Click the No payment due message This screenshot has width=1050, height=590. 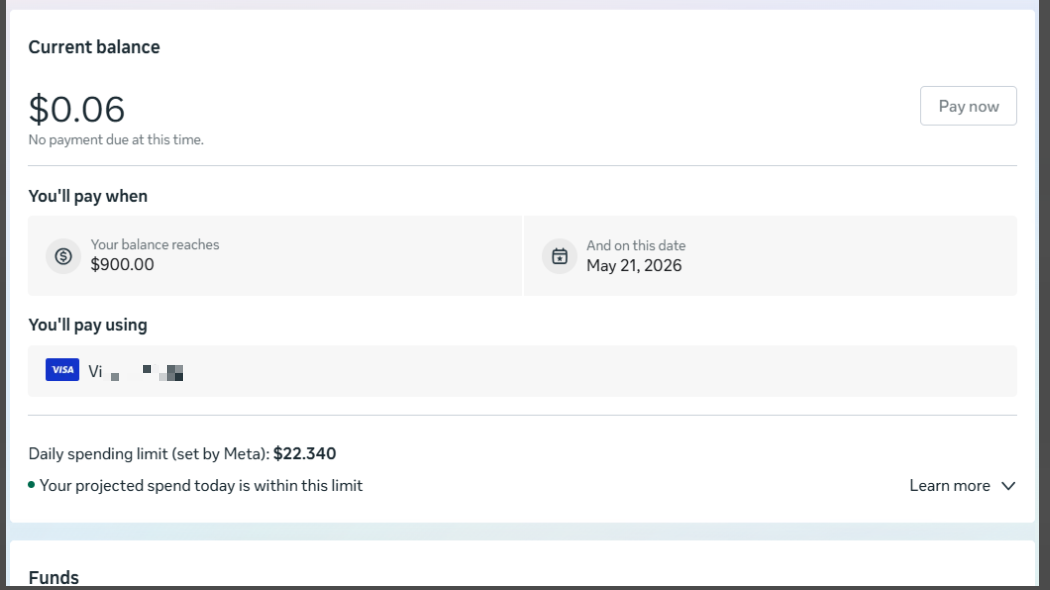pos(116,140)
